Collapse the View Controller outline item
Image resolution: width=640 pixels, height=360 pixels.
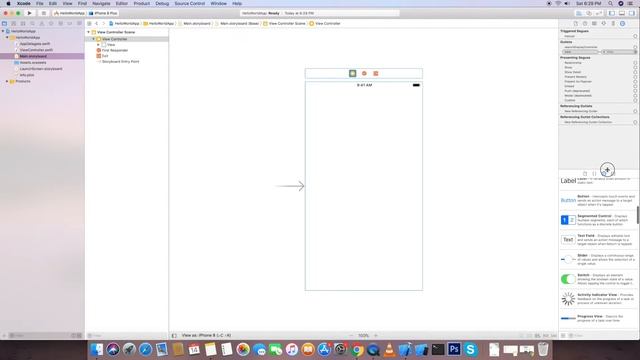(93, 39)
